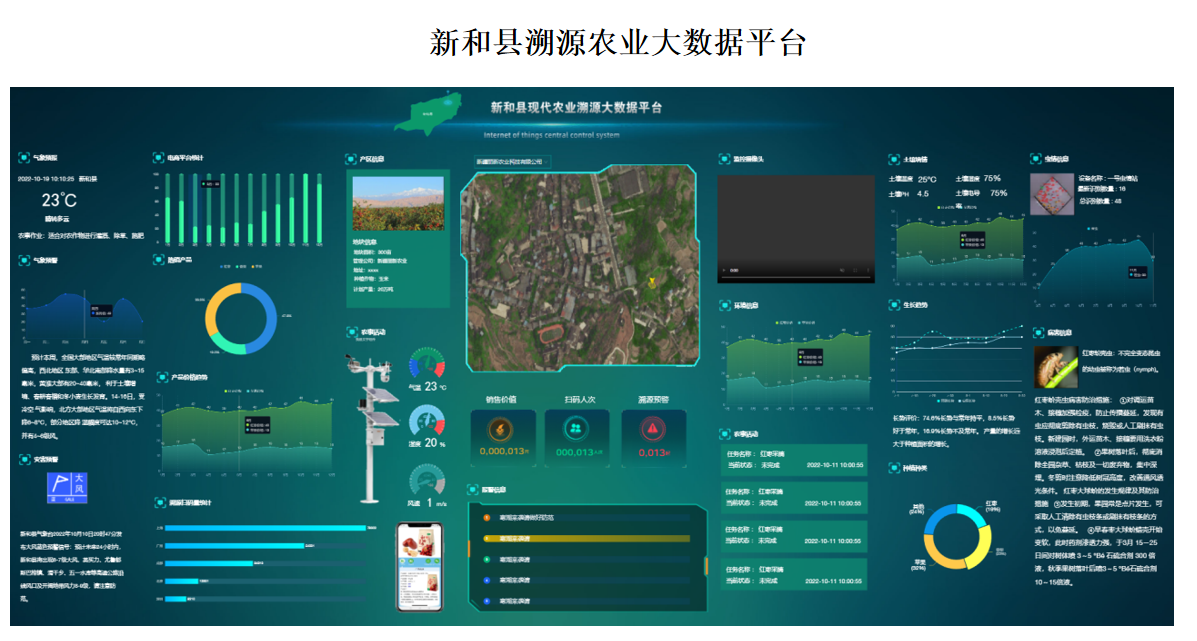This screenshot has width=1197, height=641.
Task: Click the 扫码人次 people icon
Action: click(x=576, y=428)
